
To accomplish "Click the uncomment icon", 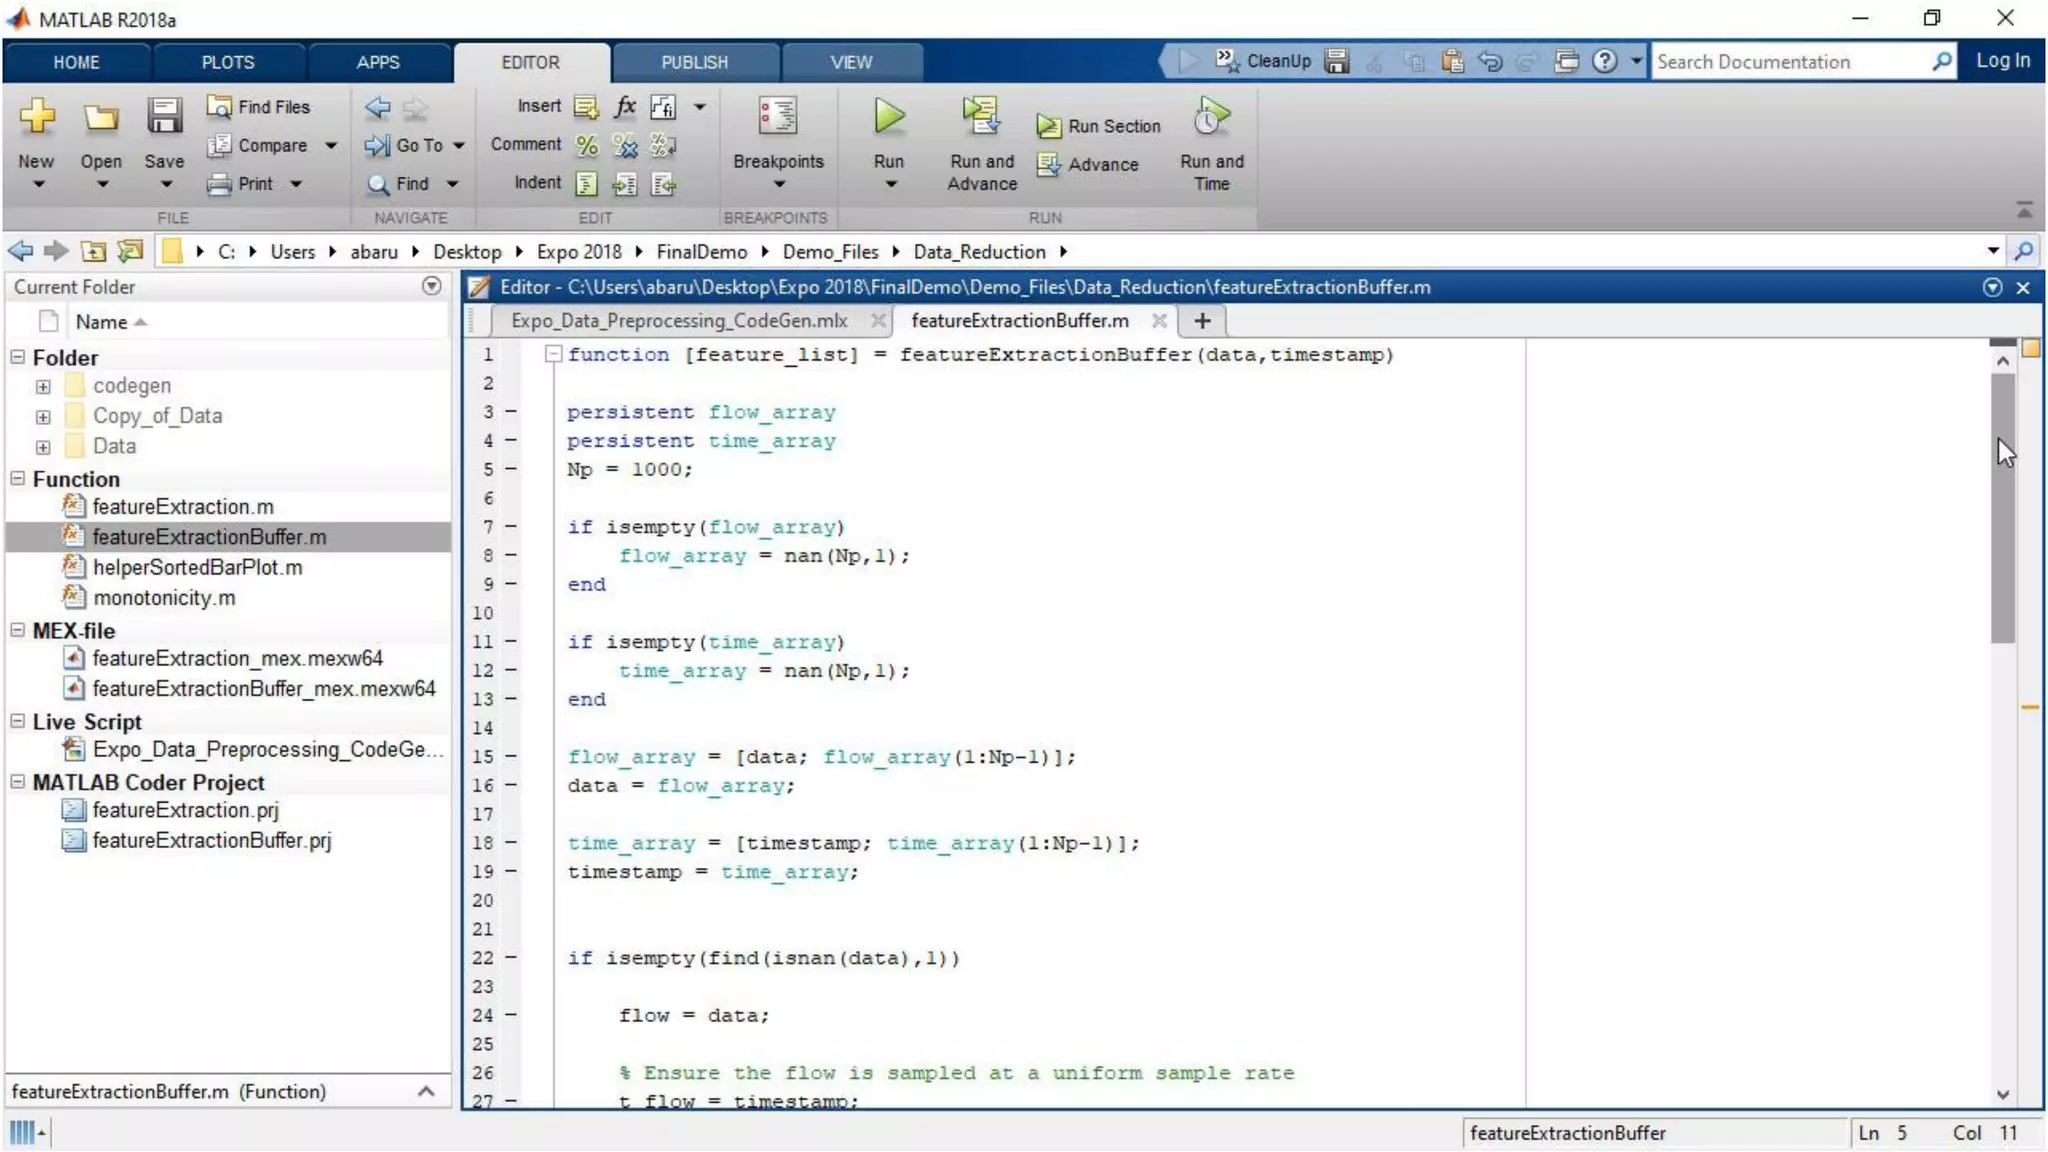I will (625, 146).
